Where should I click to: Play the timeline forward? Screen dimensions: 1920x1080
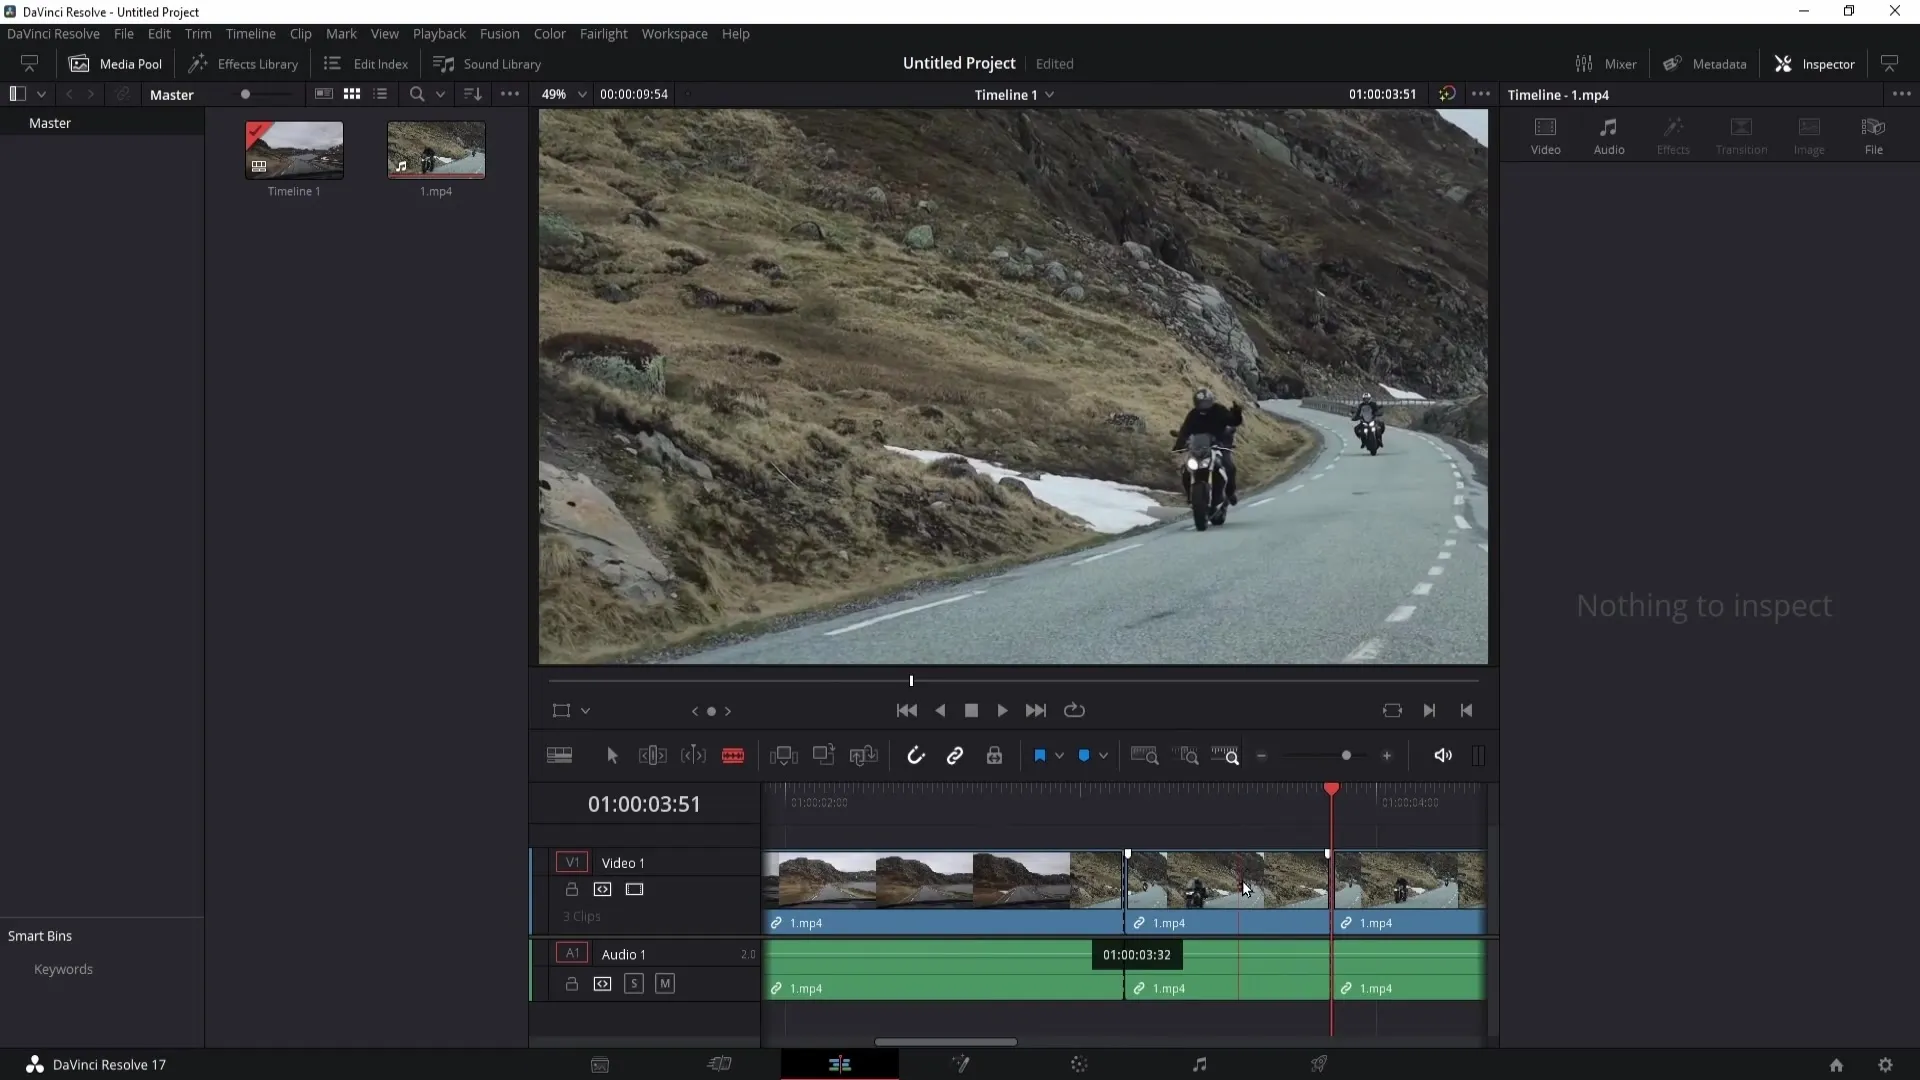[x=1002, y=711]
